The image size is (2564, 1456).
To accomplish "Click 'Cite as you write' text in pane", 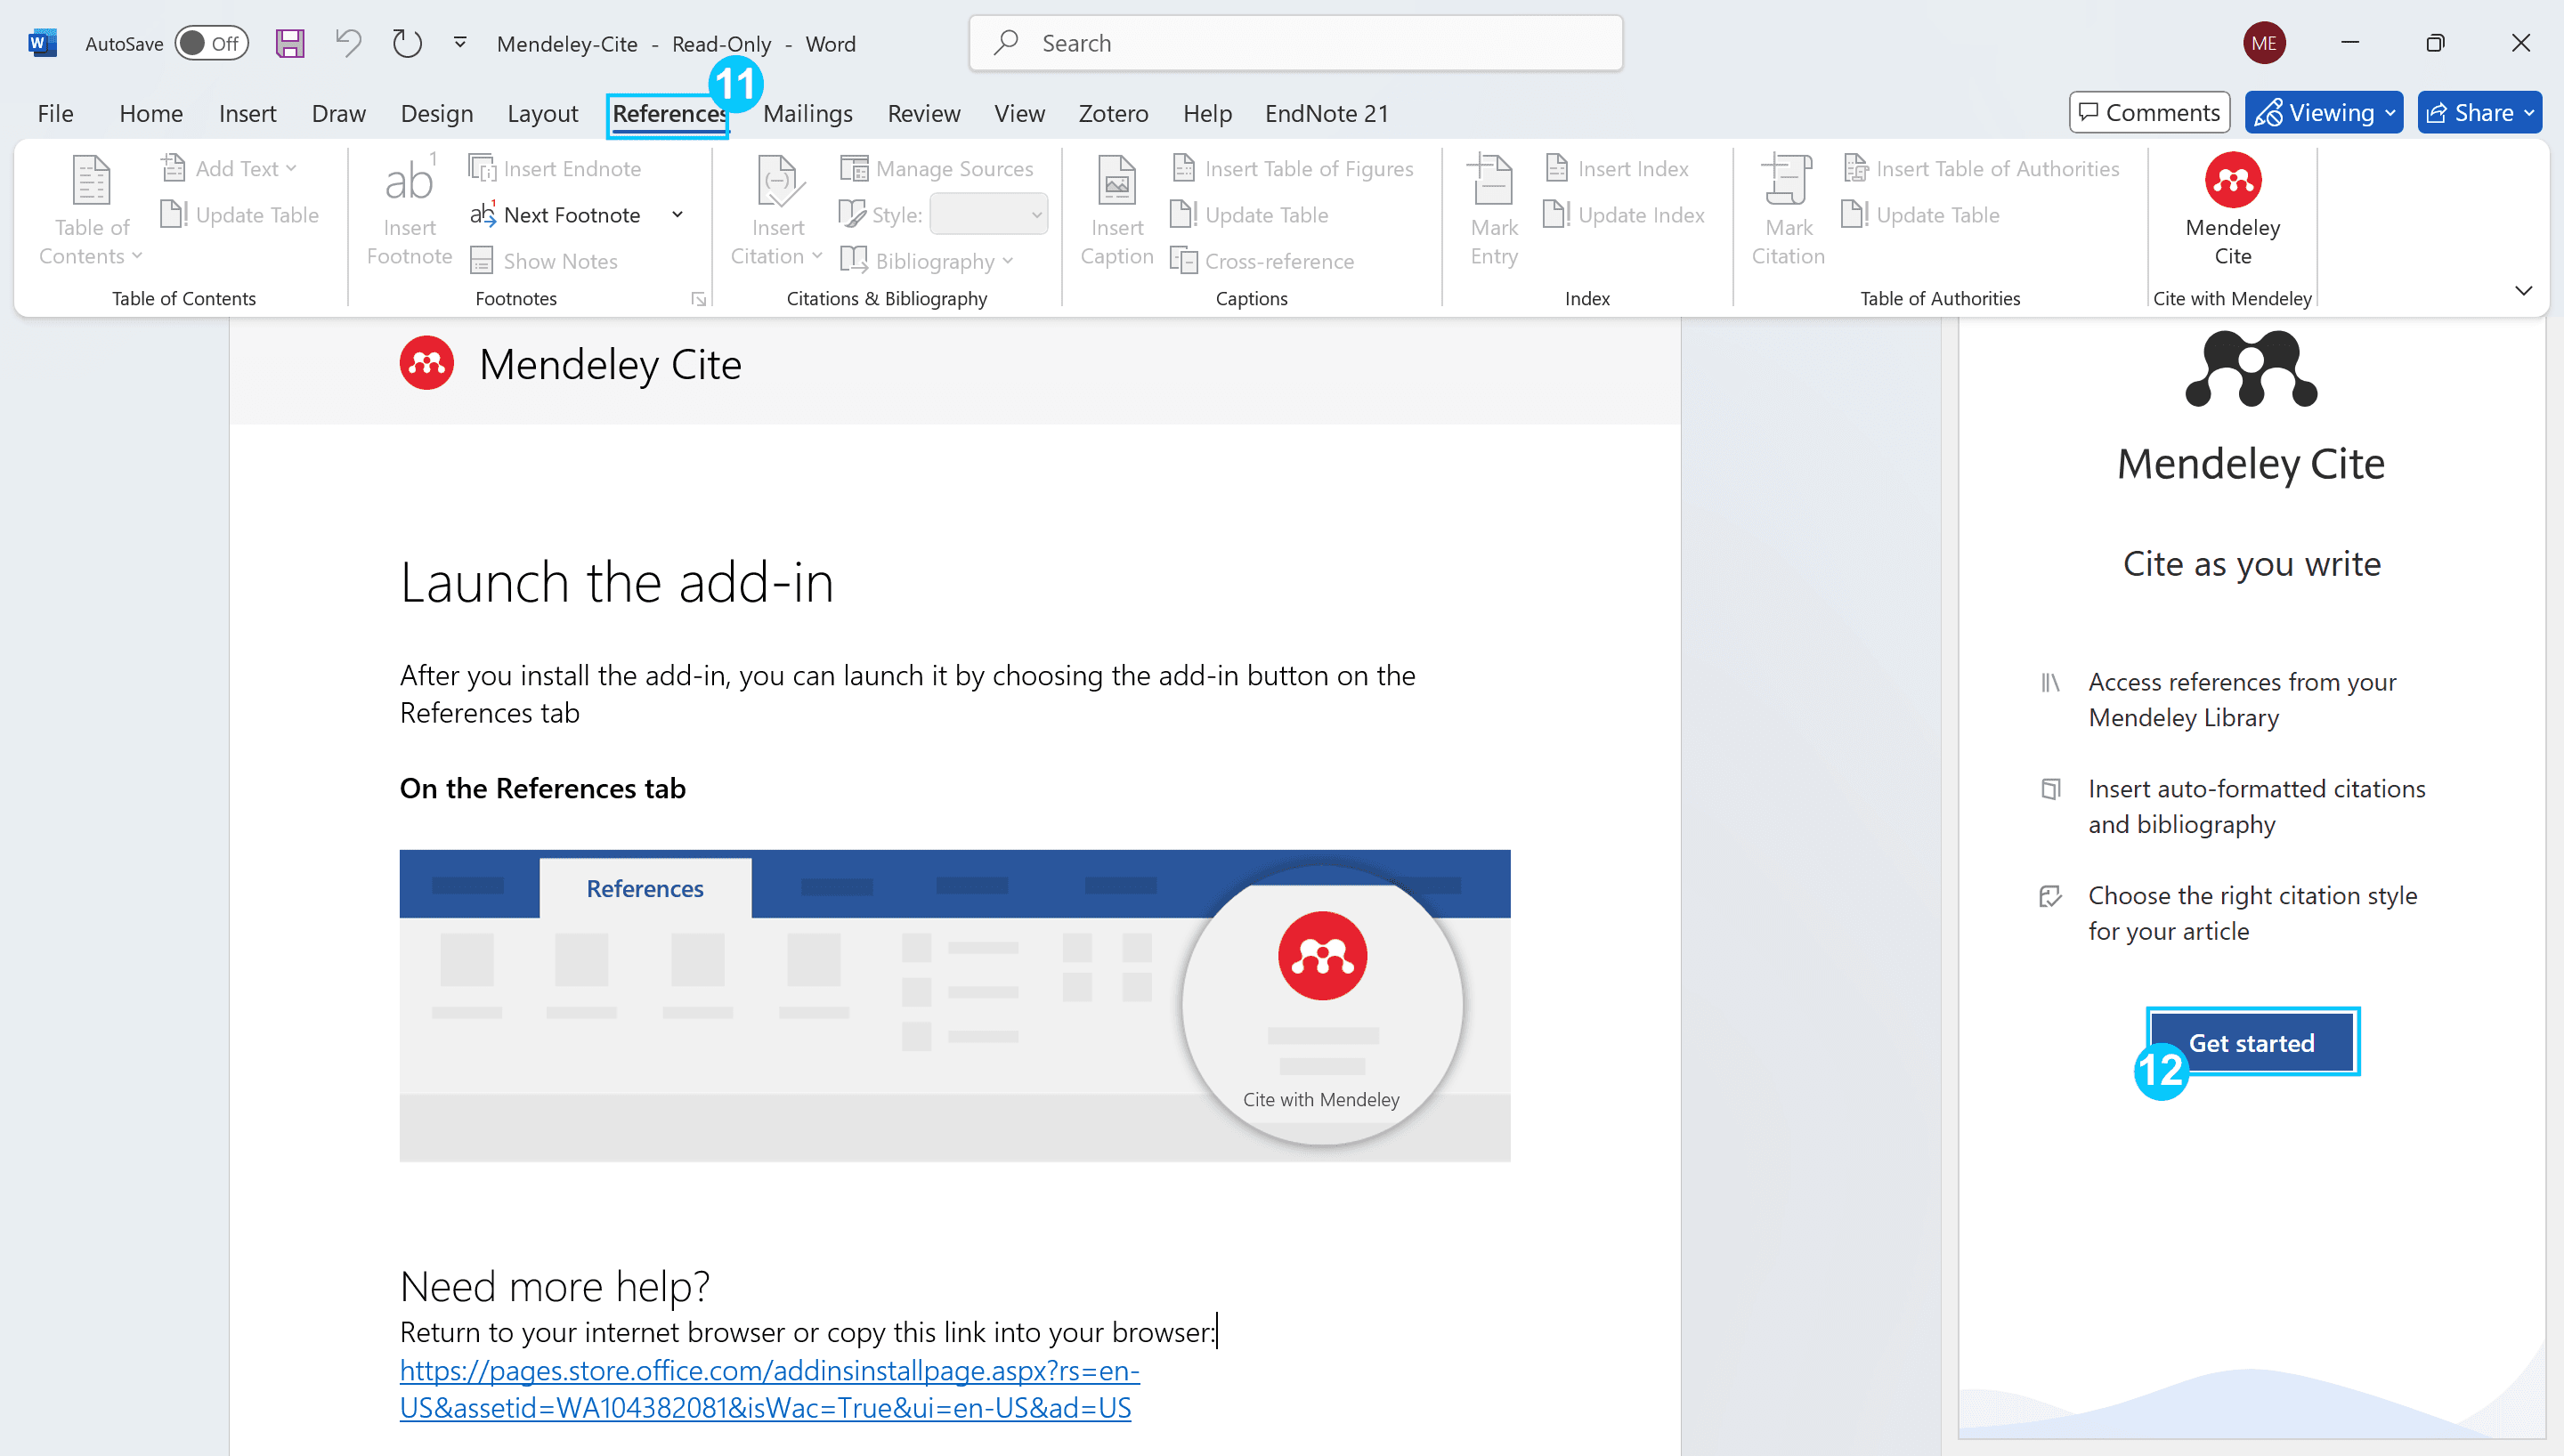I will point(2252,564).
